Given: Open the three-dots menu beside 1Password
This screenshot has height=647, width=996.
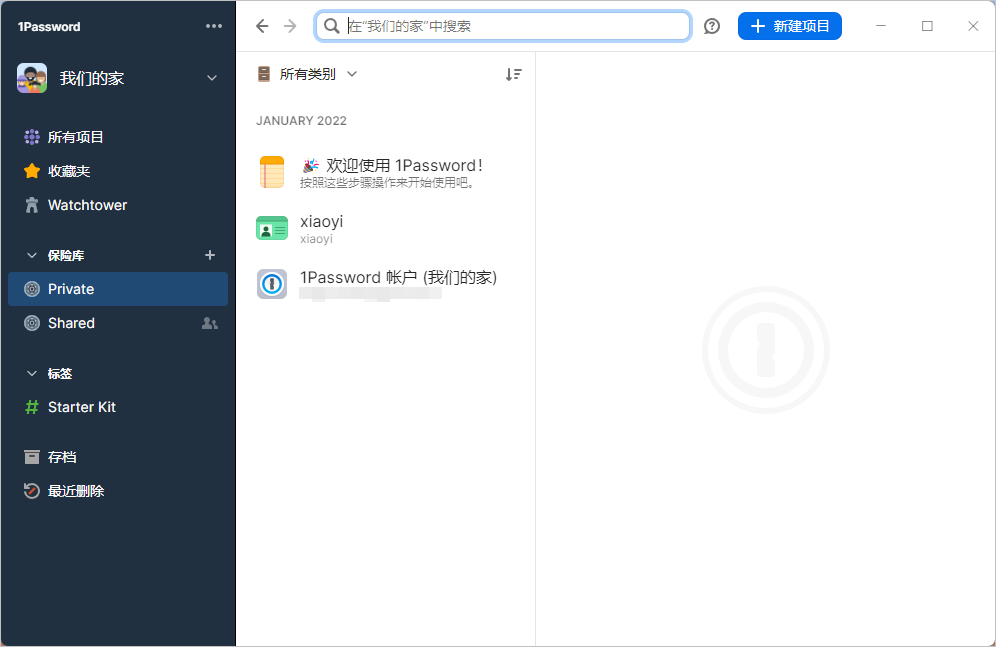Looking at the screenshot, I should tap(214, 26).
